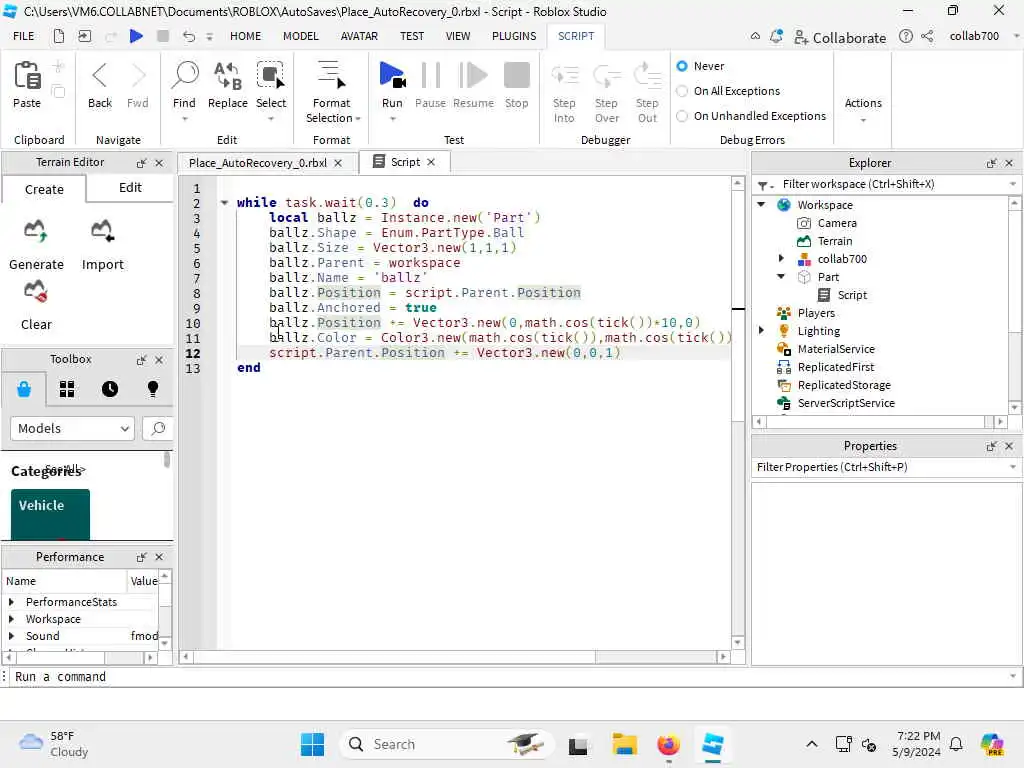The width and height of the screenshot is (1024, 768).
Task: Select the Script item in Explorer
Action: (x=852, y=295)
